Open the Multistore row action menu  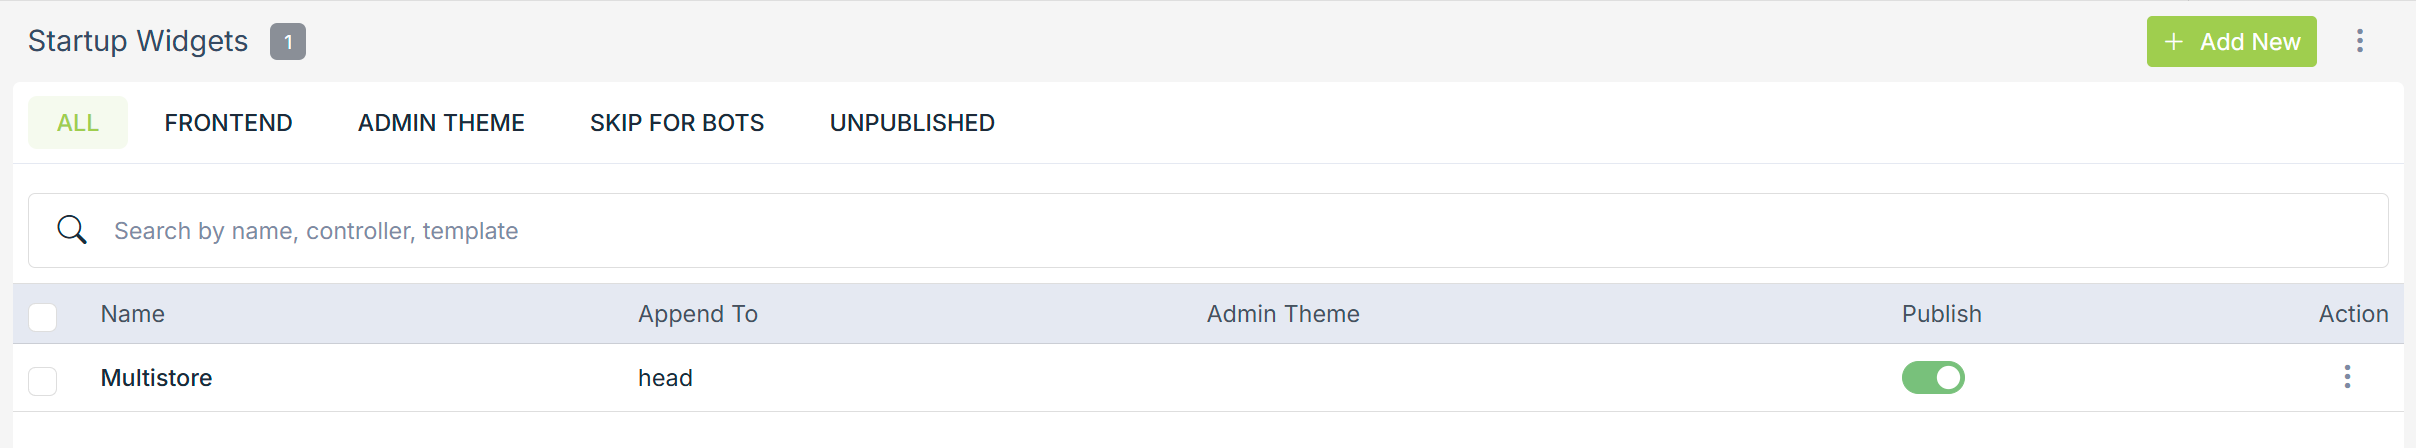(x=2347, y=377)
